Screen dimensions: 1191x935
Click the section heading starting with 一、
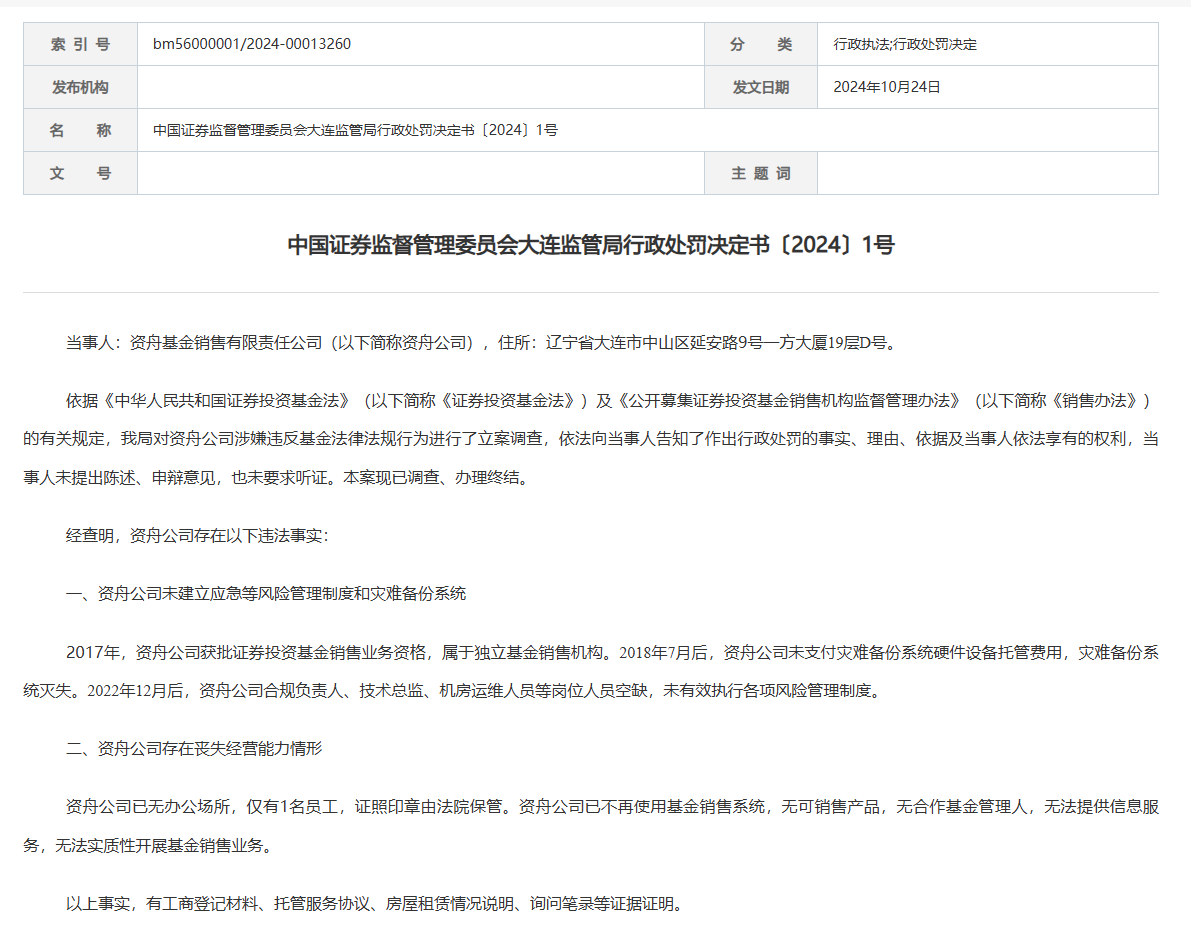pyautogui.click(x=266, y=593)
